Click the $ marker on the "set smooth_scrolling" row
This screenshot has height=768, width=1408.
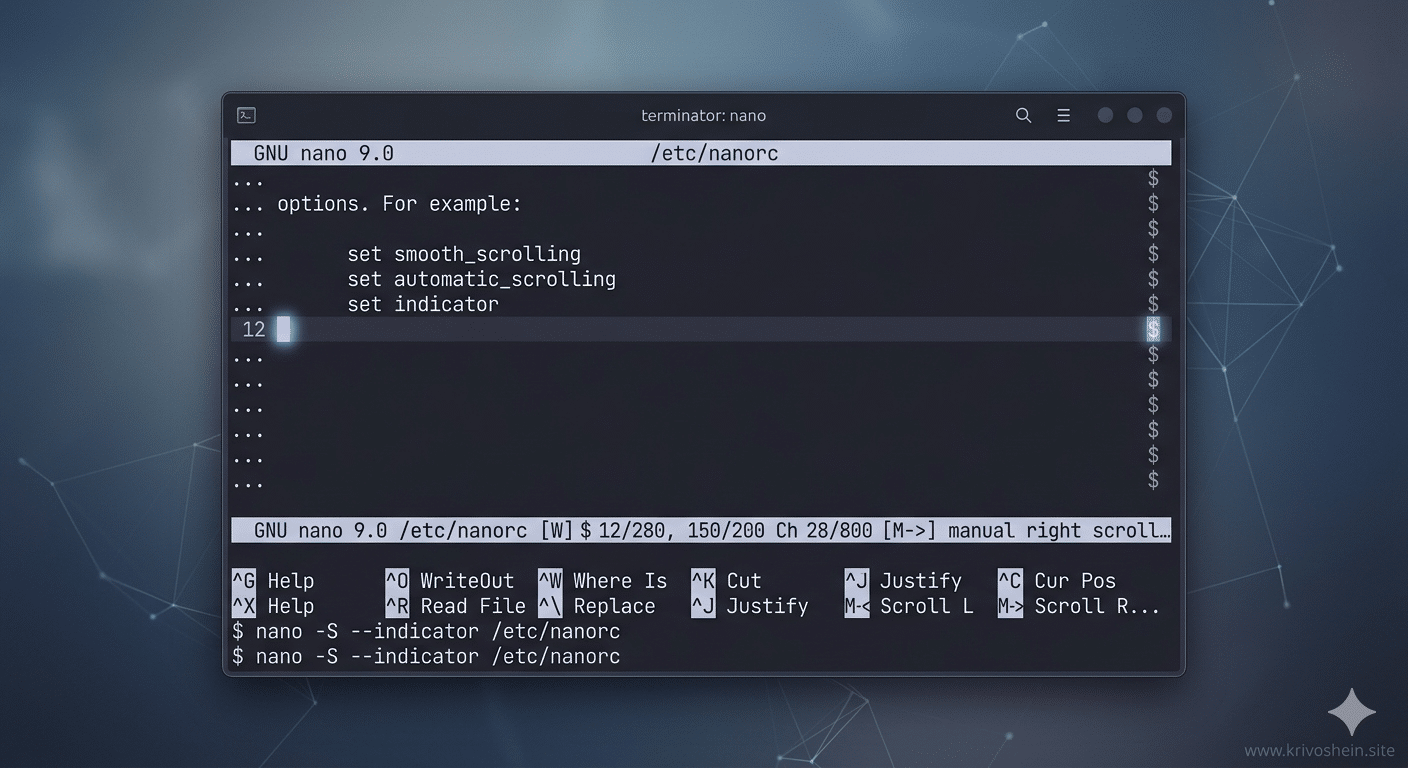(1153, 254)
